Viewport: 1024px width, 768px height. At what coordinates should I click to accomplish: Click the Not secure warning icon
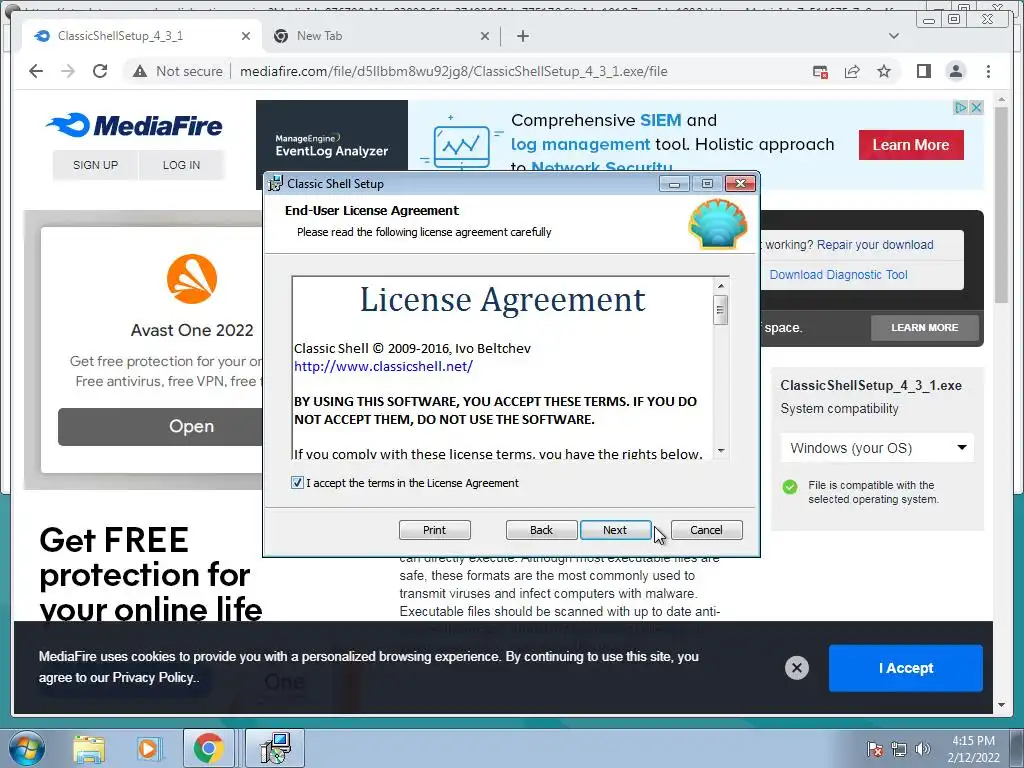click(140, 71)
